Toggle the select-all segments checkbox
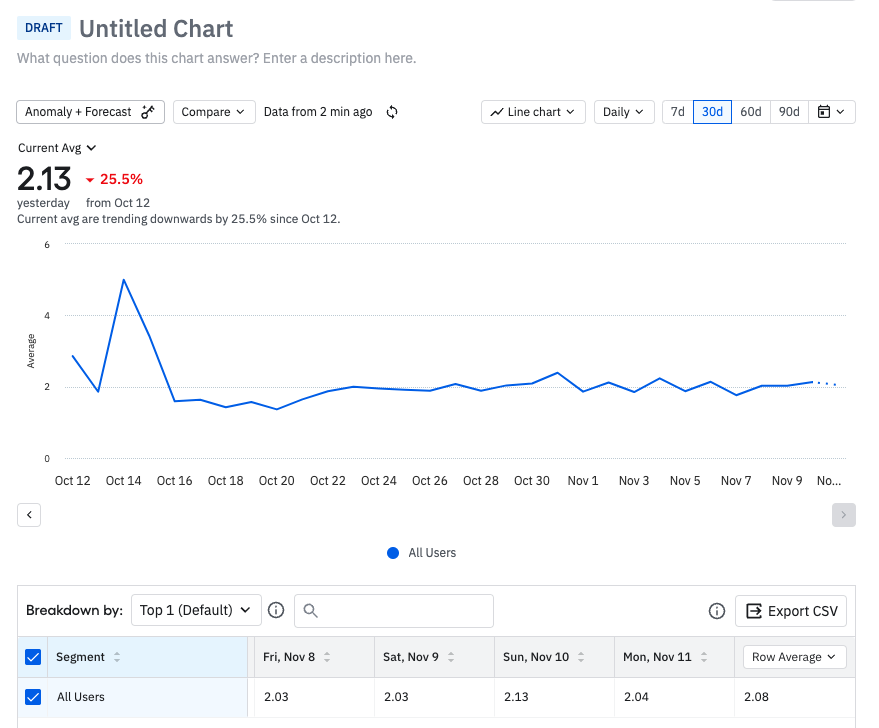The width and height of the screenshot is (879, 728). 33,657
